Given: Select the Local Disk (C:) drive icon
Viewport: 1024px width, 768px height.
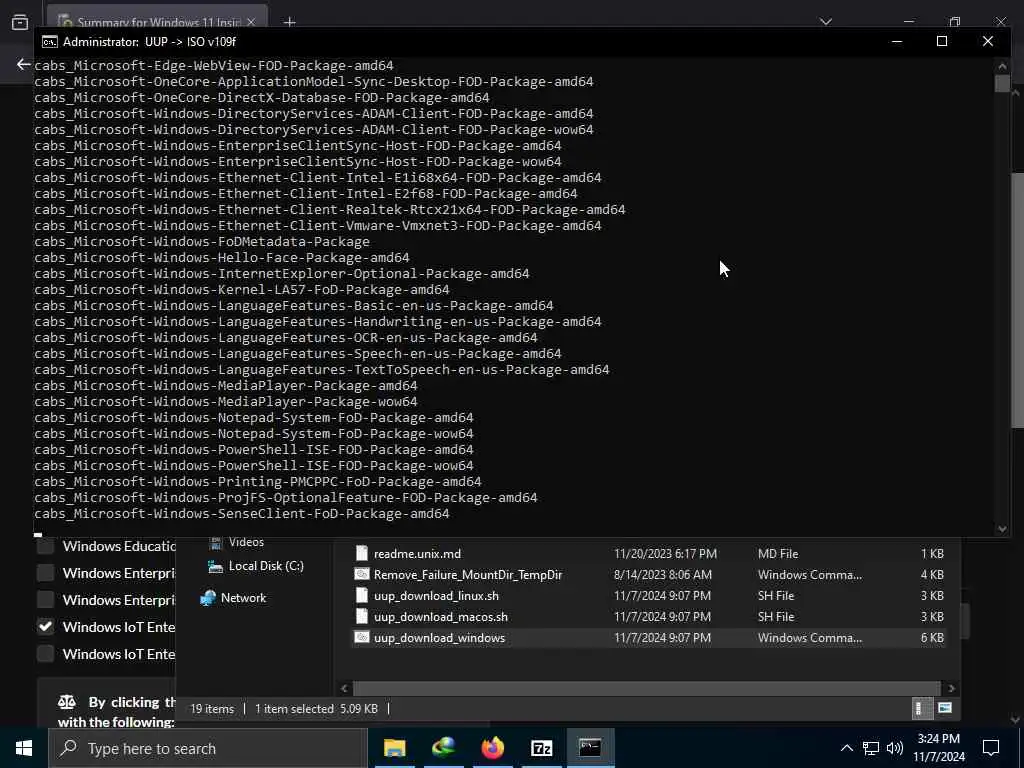Looking at the screenshot, I should pyautogui.click(x=216, y=566).
